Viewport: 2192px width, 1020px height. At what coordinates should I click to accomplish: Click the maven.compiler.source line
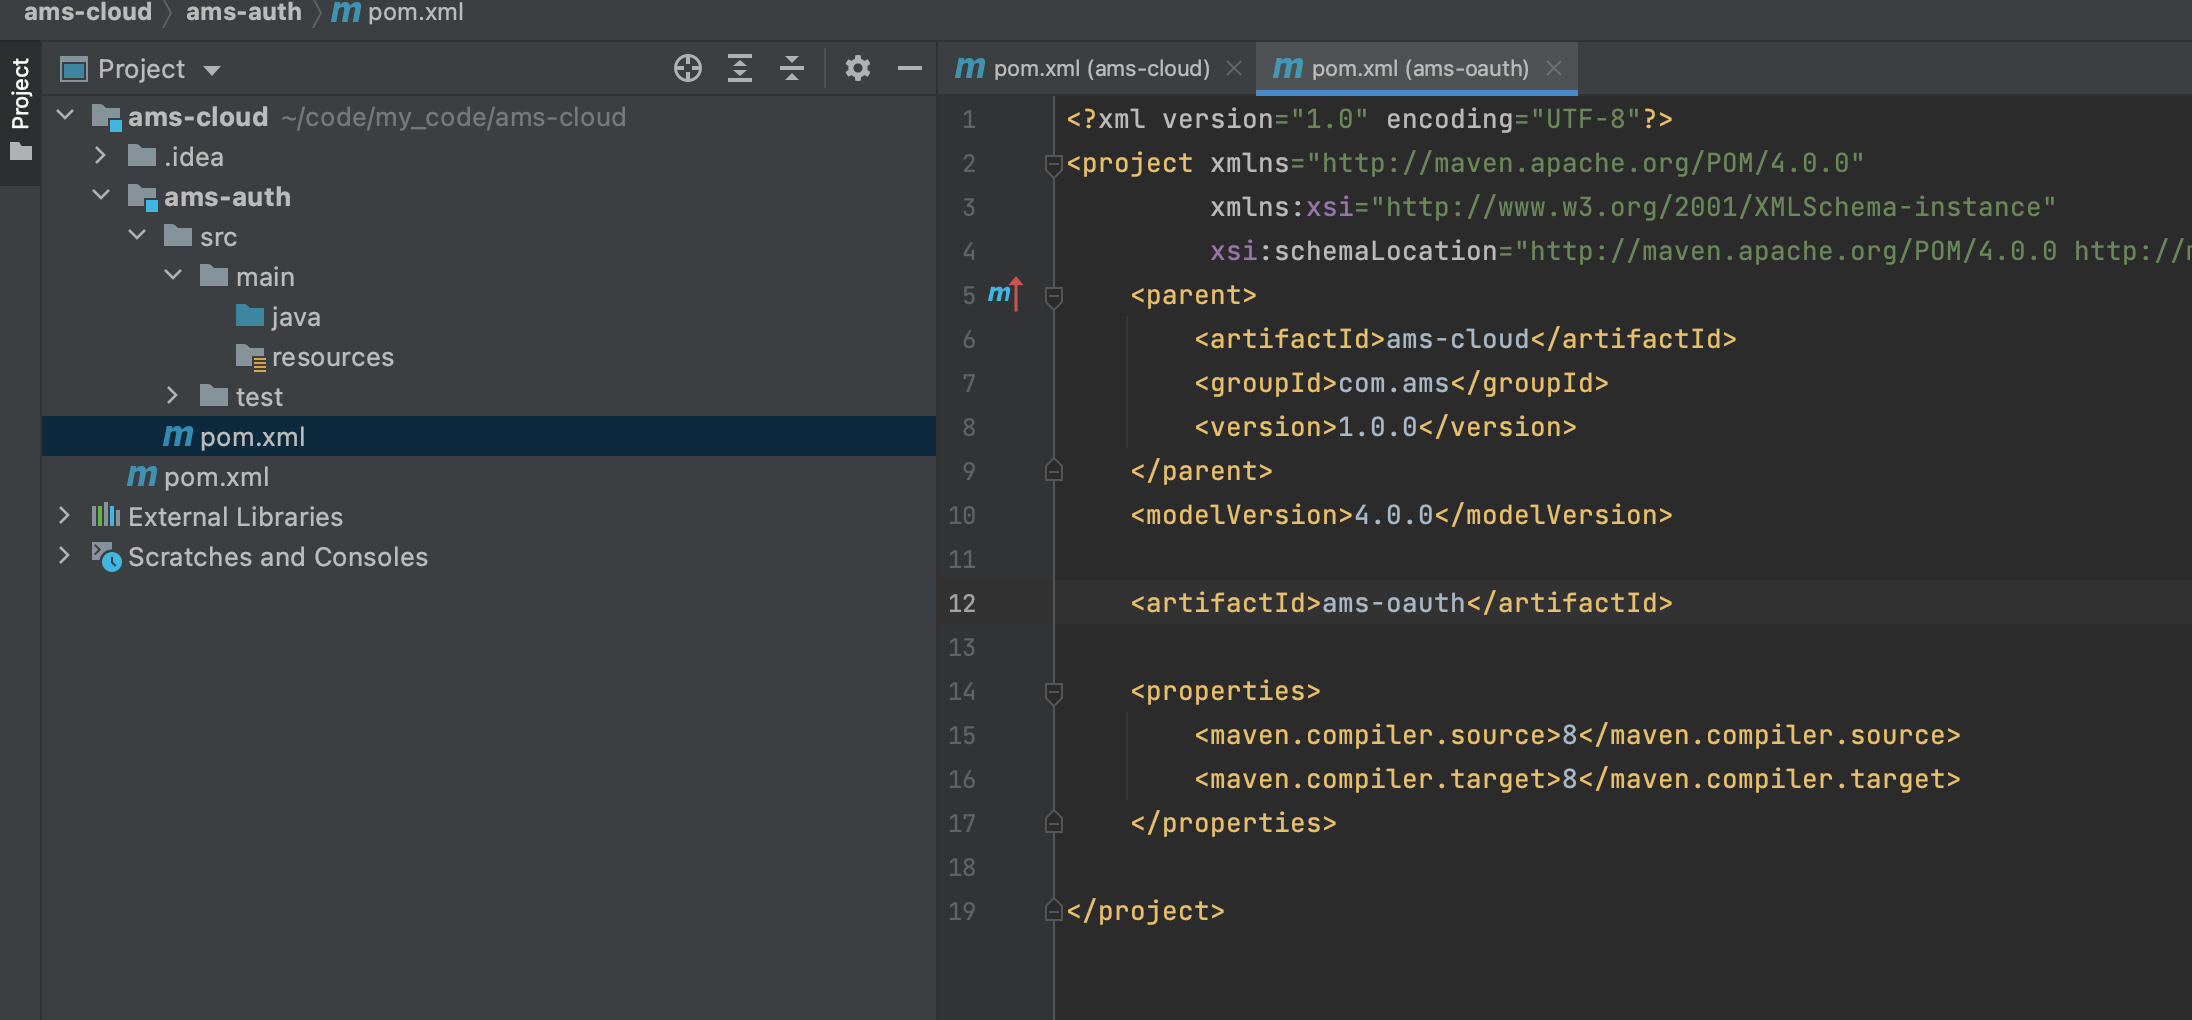tap(1577, 735)
